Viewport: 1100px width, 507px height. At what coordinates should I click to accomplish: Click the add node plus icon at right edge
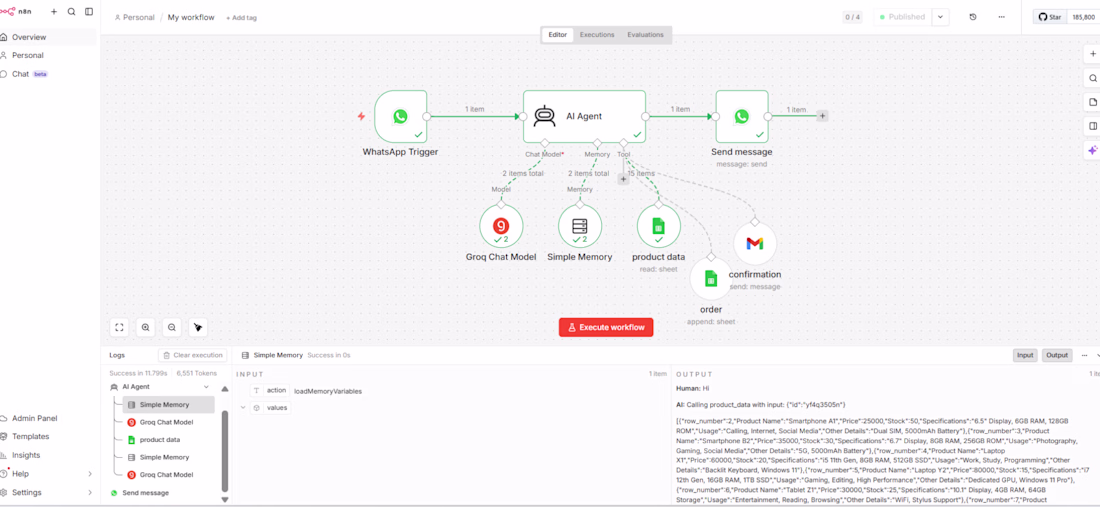coord(1092,53)
